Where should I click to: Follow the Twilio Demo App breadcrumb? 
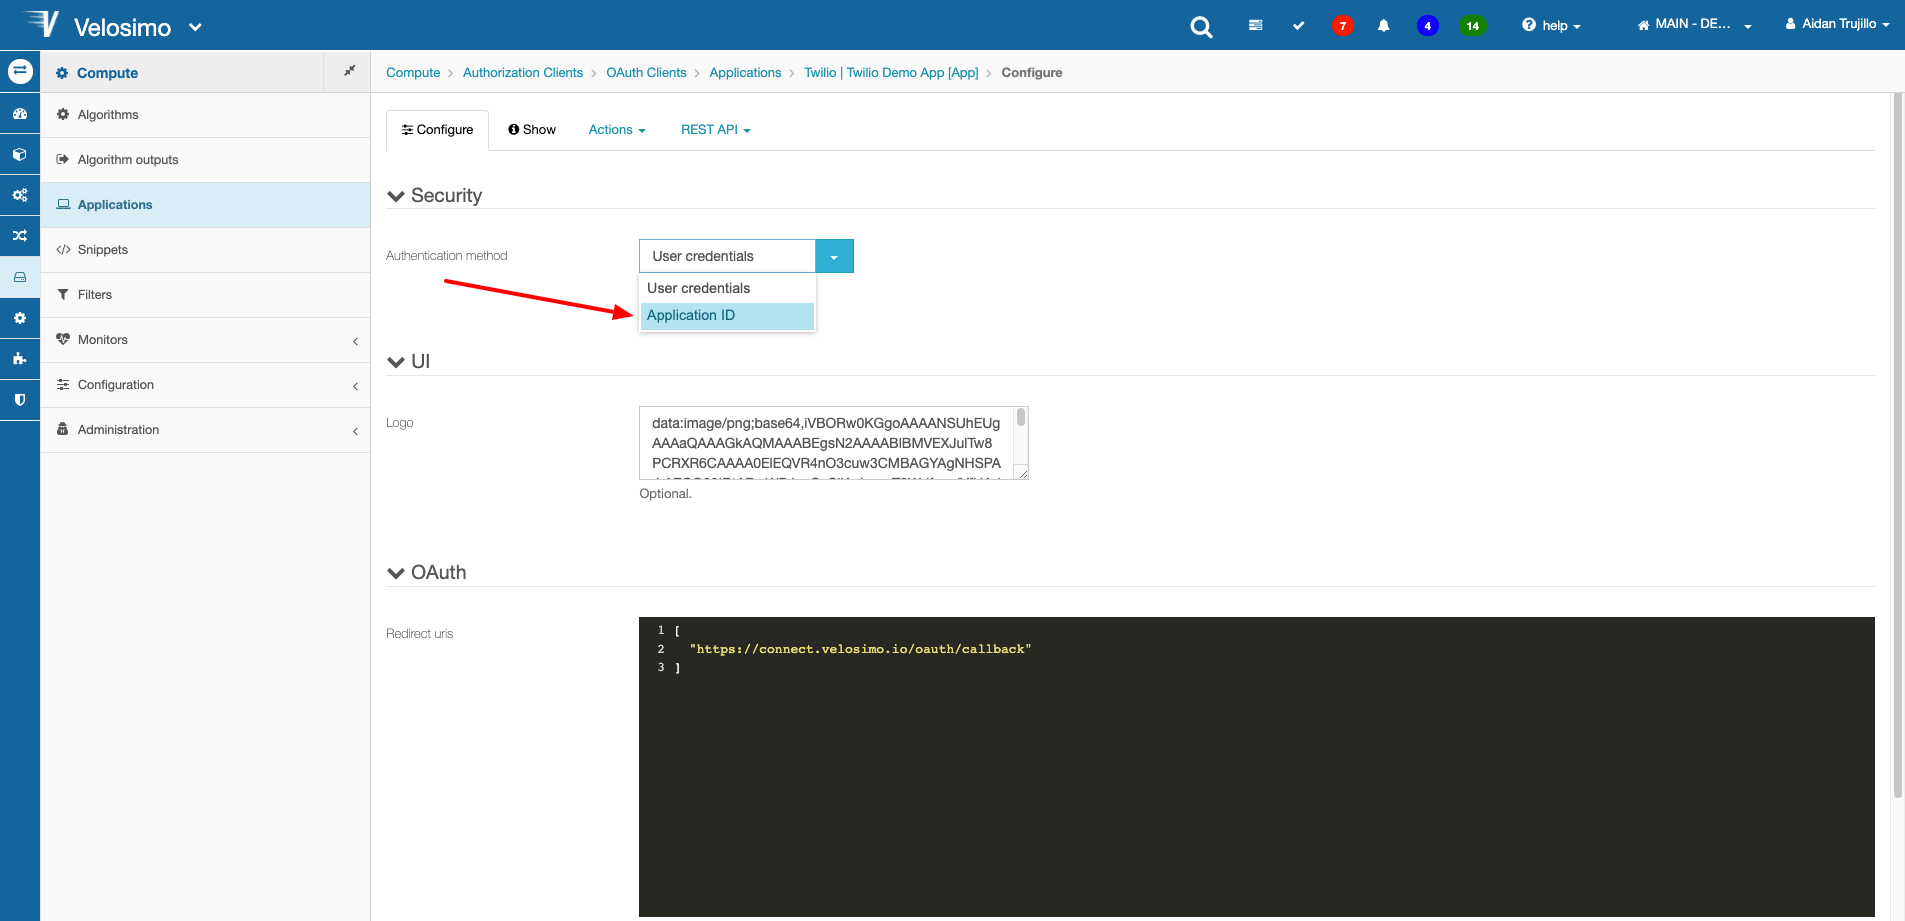(891, 73)
